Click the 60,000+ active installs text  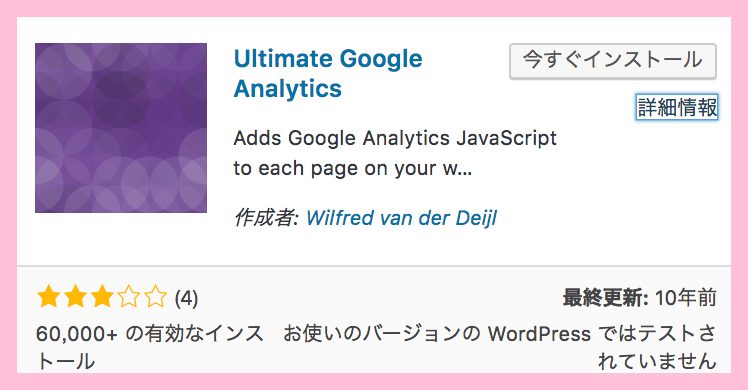coord(150,347)
